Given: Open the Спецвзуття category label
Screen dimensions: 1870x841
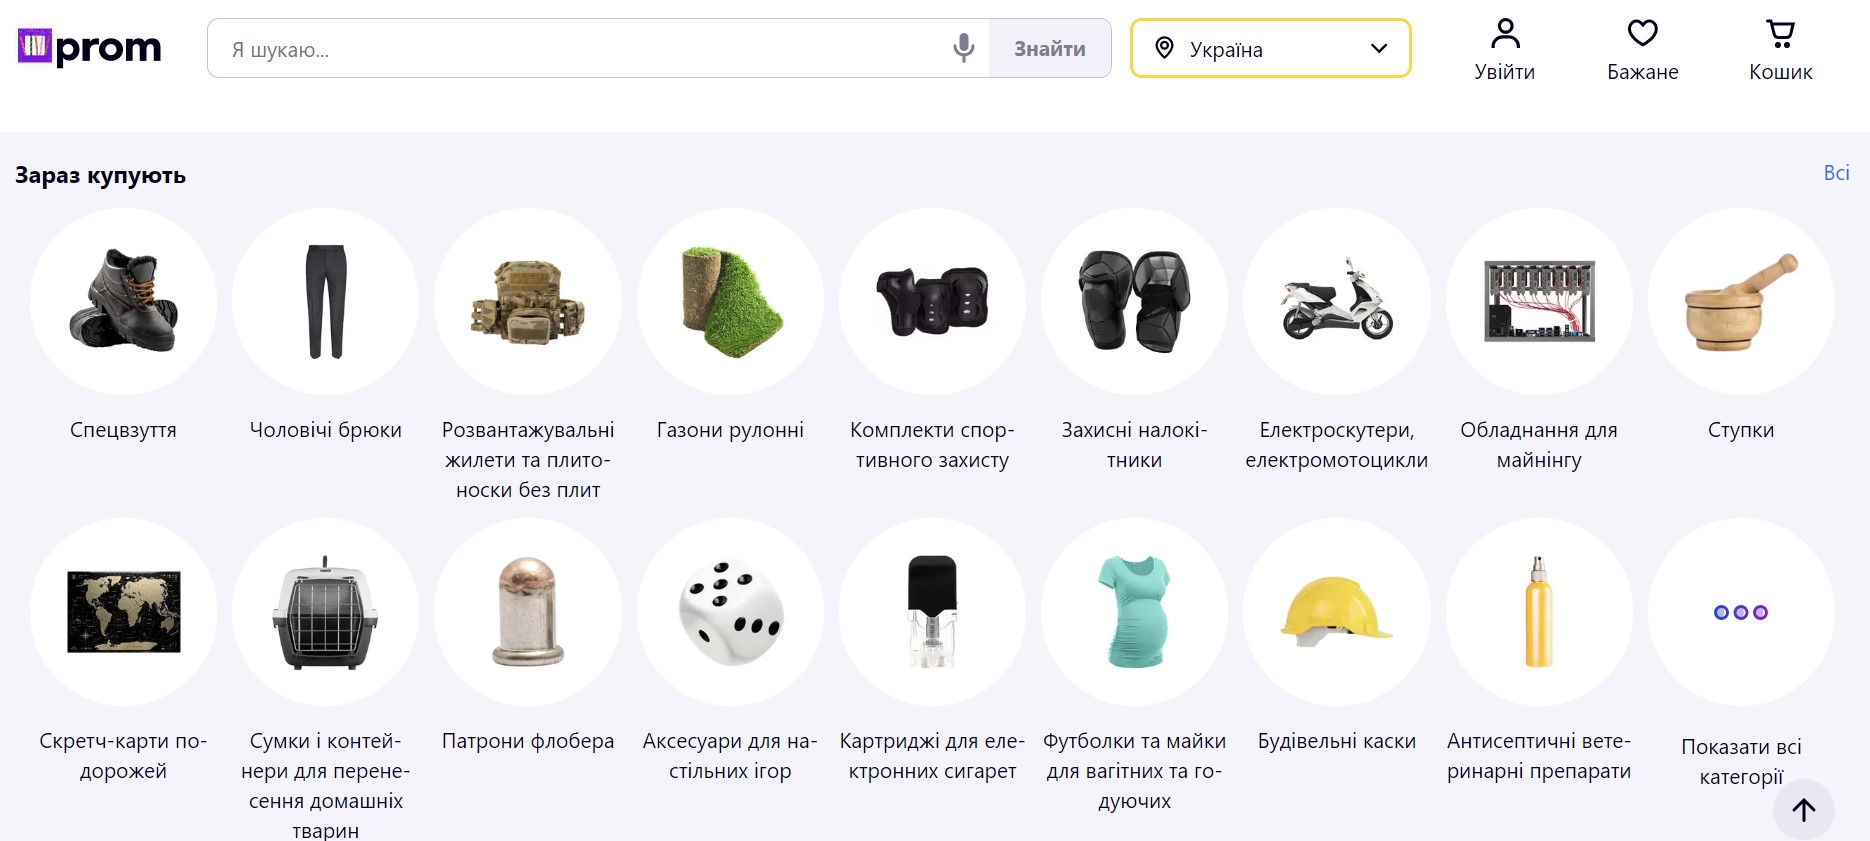Looking at the screenshot, I should tap(123, 430).
